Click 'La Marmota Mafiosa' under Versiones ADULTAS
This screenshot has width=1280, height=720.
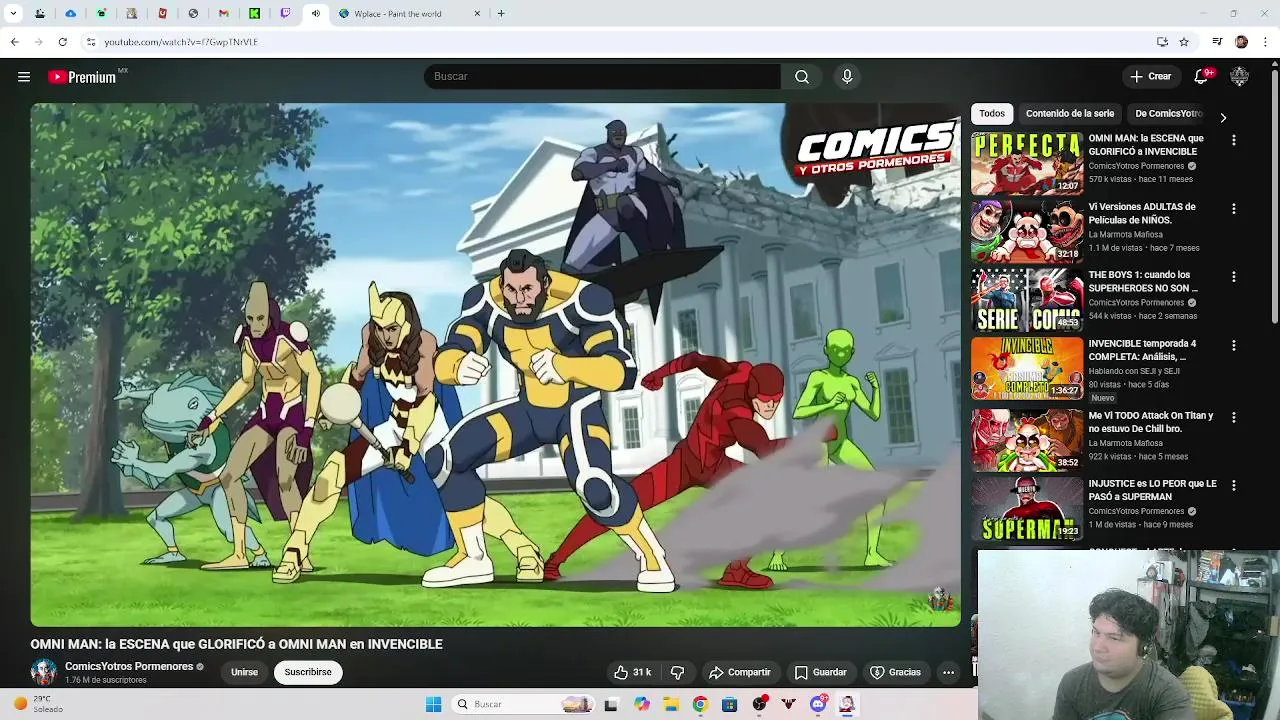pyautogui.click(x=1125, y=234)
